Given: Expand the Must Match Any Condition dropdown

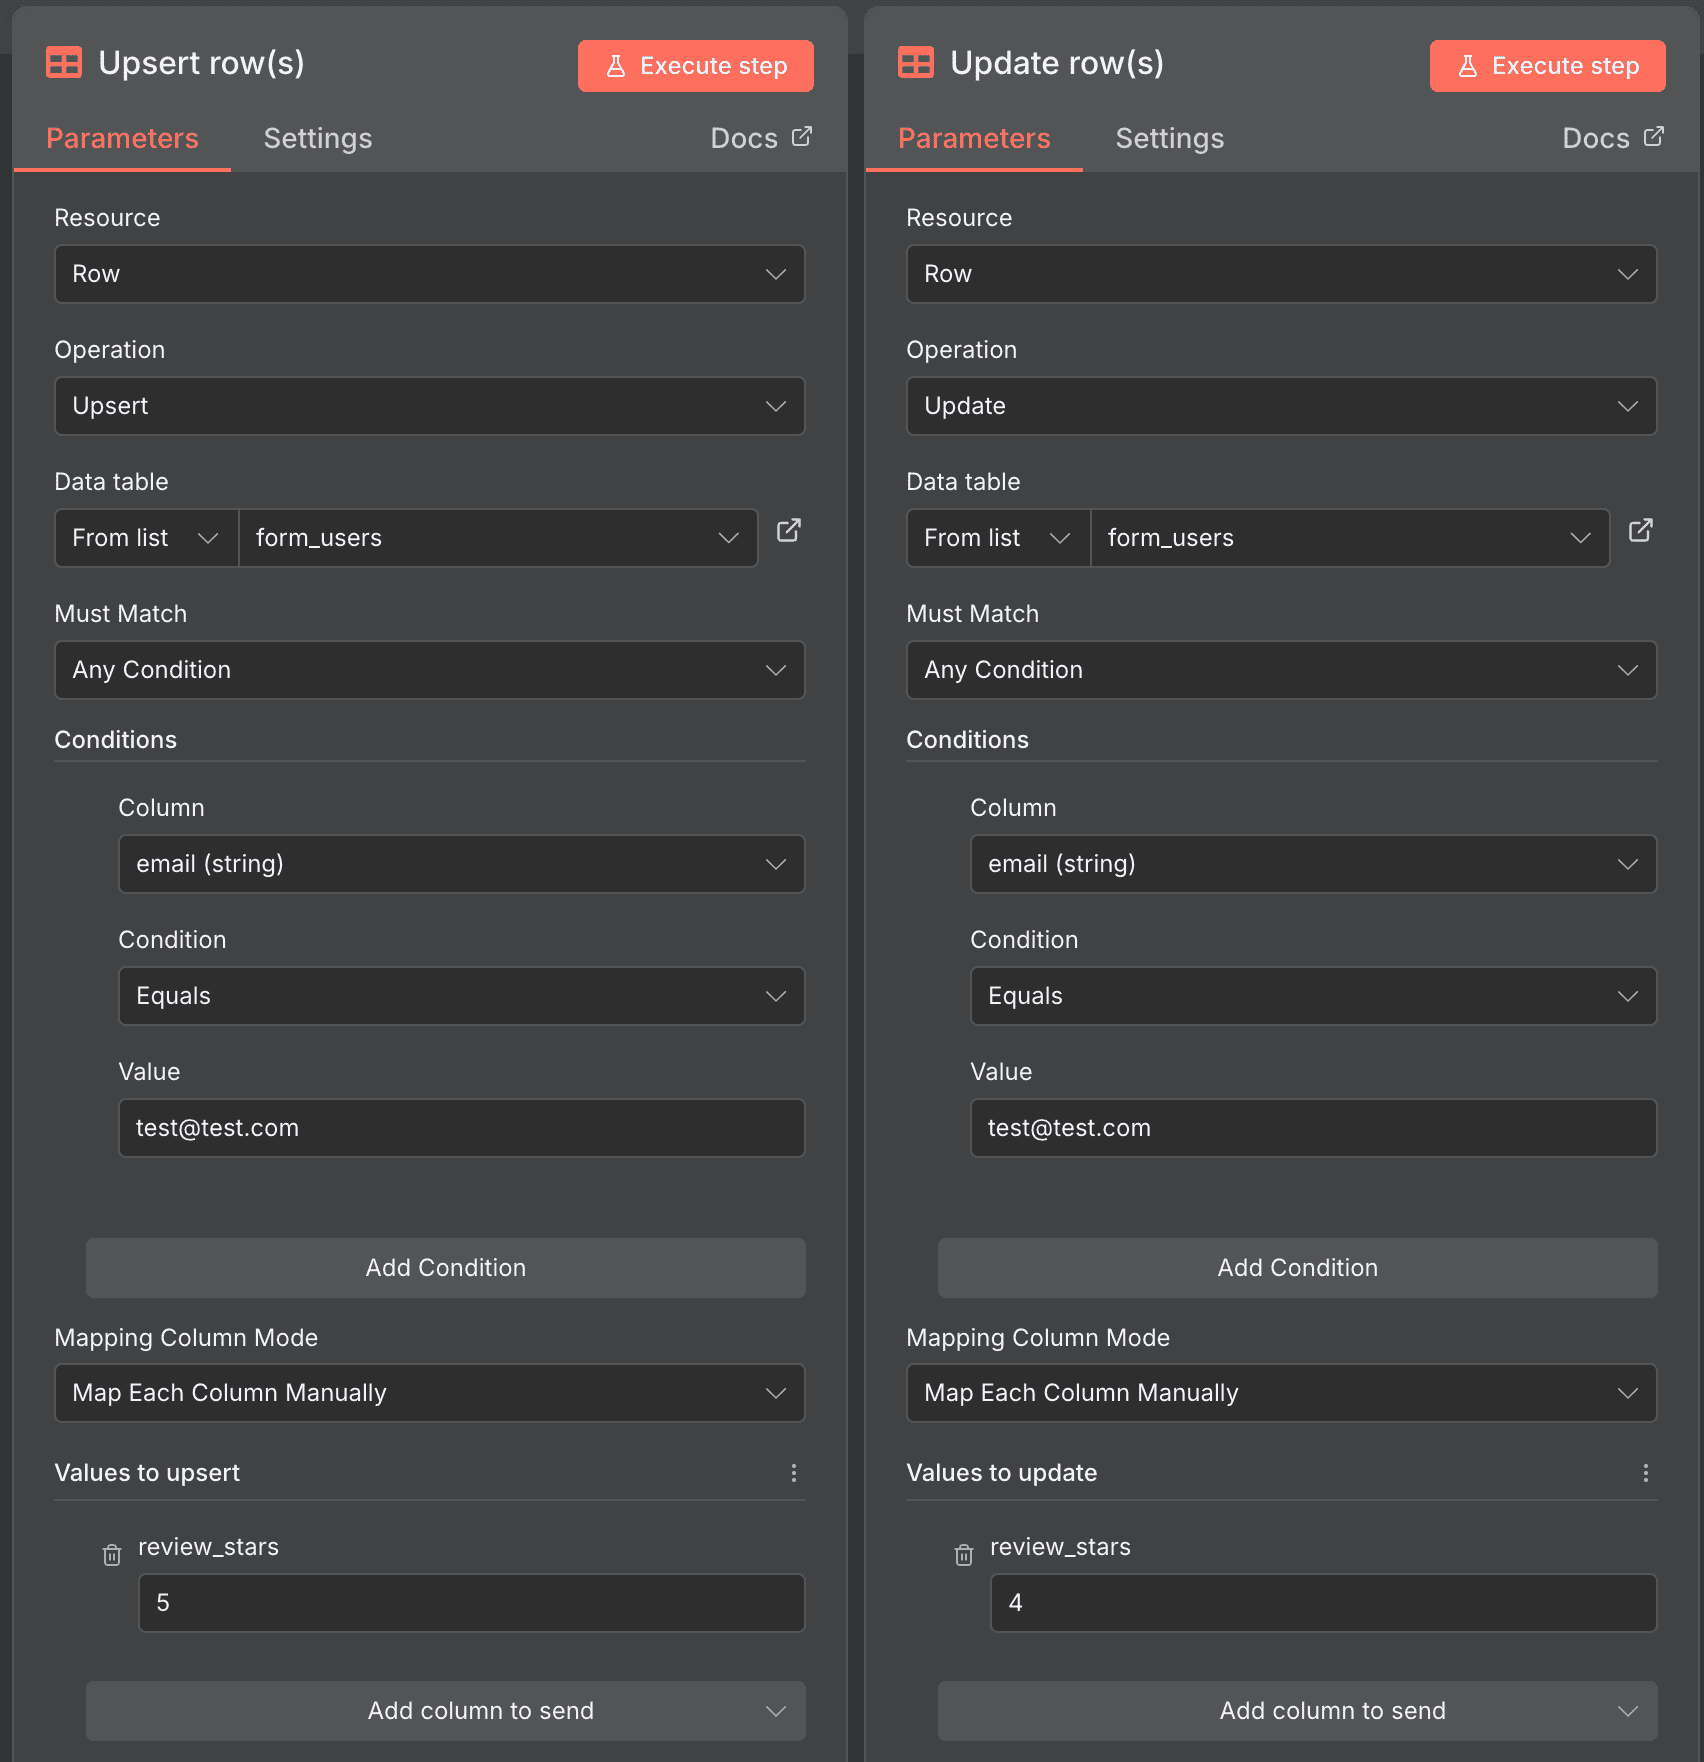Looking at the screenshot, I should point(428,670).
